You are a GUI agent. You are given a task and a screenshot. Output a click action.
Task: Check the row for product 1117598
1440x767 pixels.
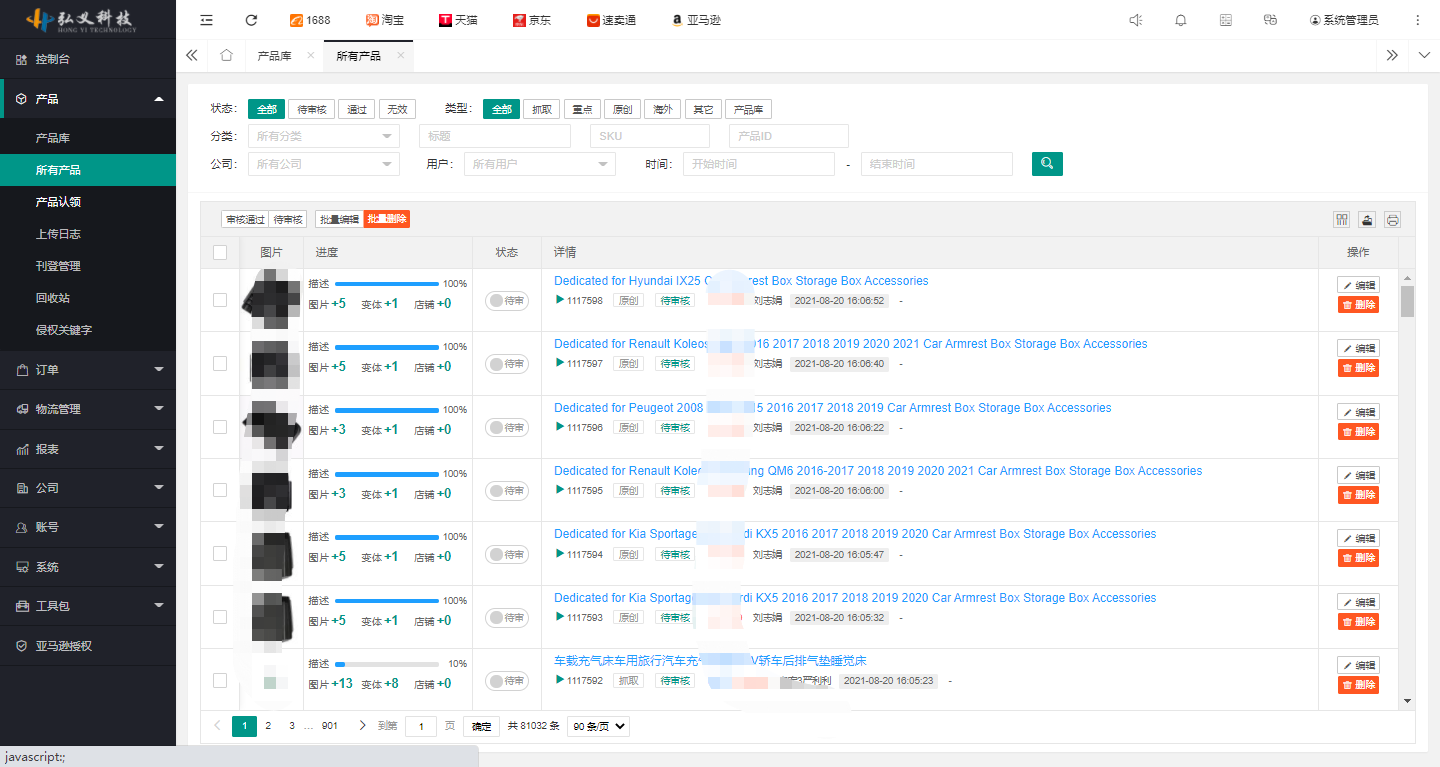pyautogui.click(x=220, y=300)
